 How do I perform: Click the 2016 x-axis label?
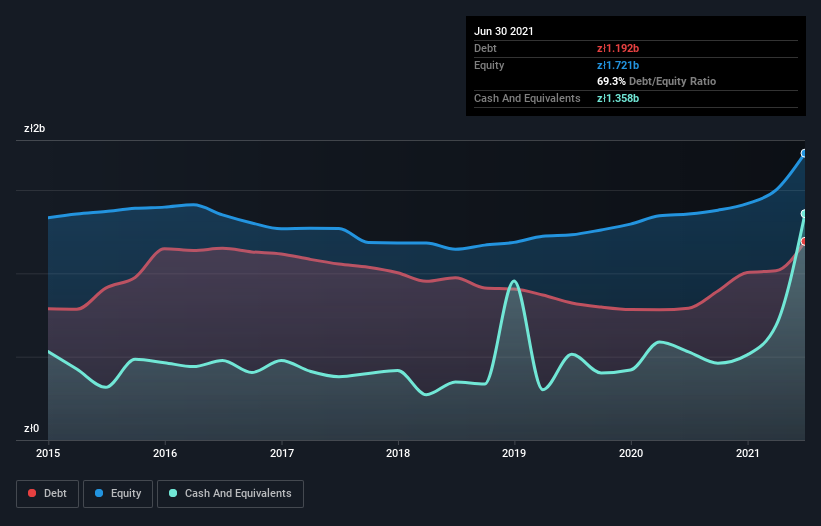(165, 453)
